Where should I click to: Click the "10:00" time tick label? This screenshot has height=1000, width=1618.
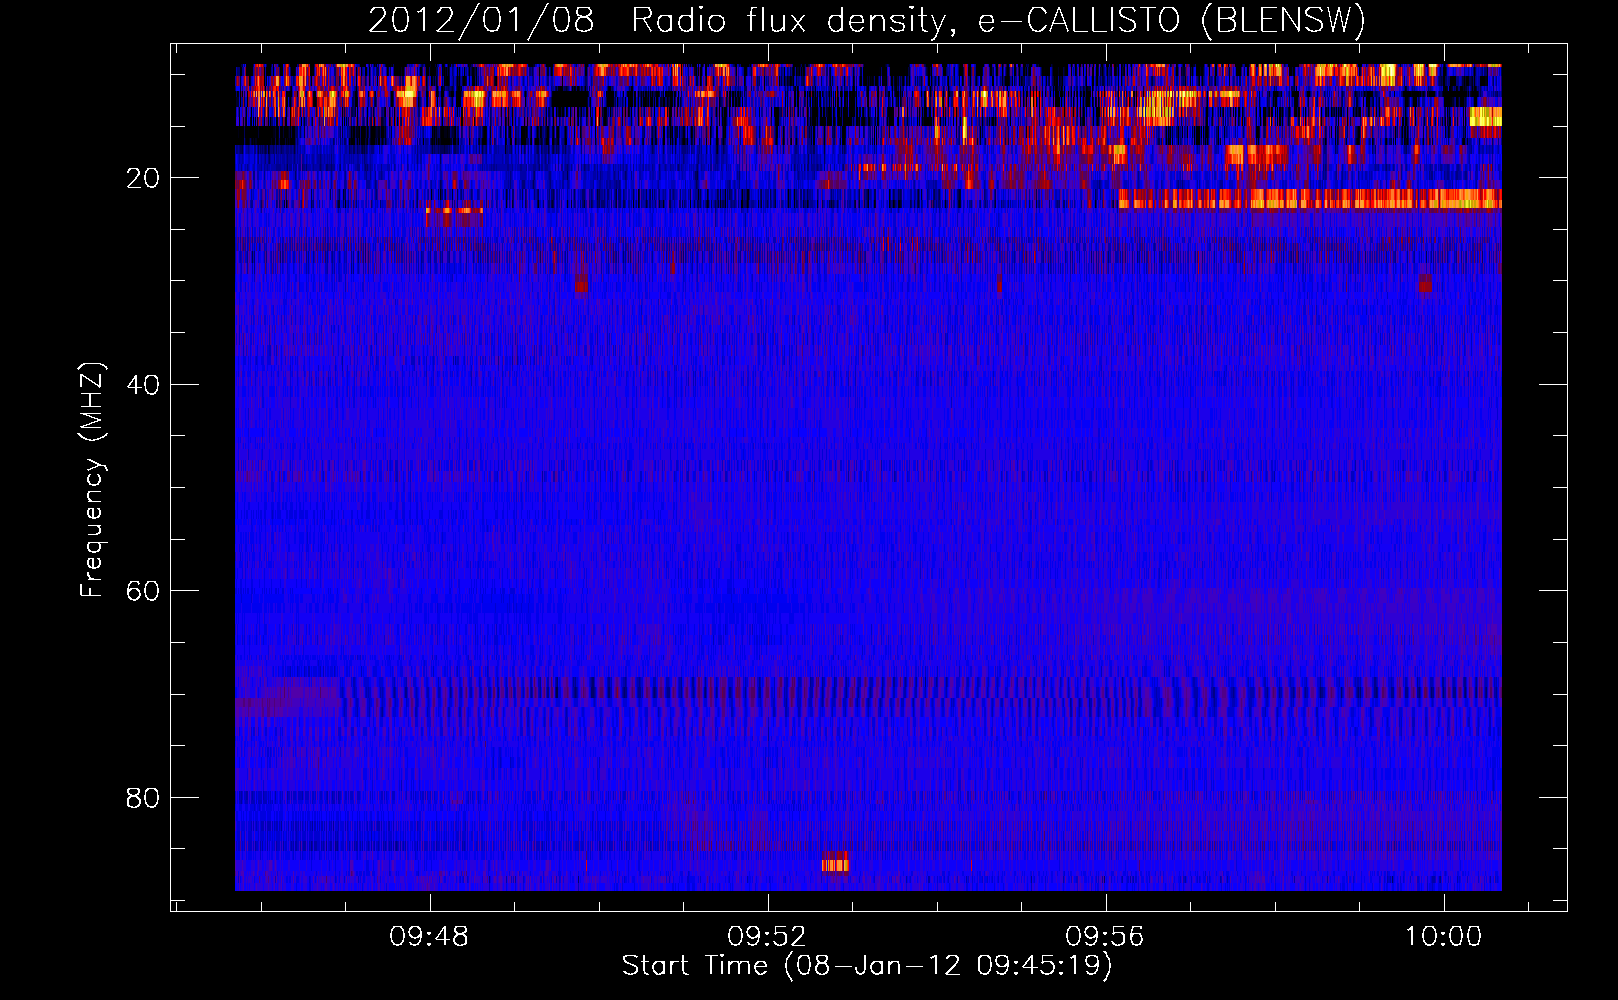click(1443, 937)
